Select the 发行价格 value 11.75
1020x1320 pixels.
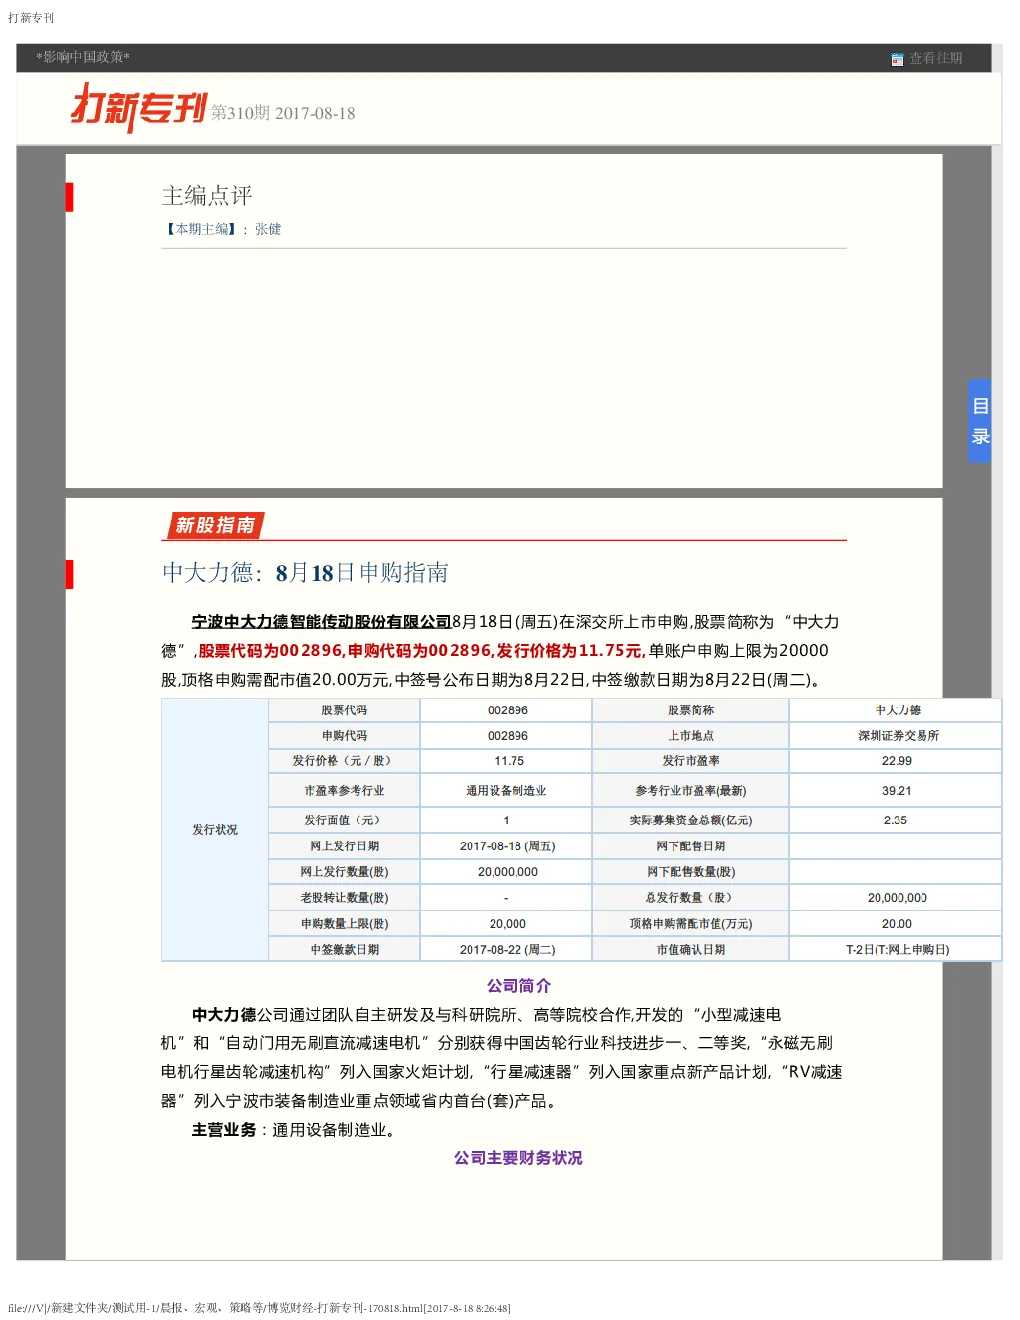507,761
